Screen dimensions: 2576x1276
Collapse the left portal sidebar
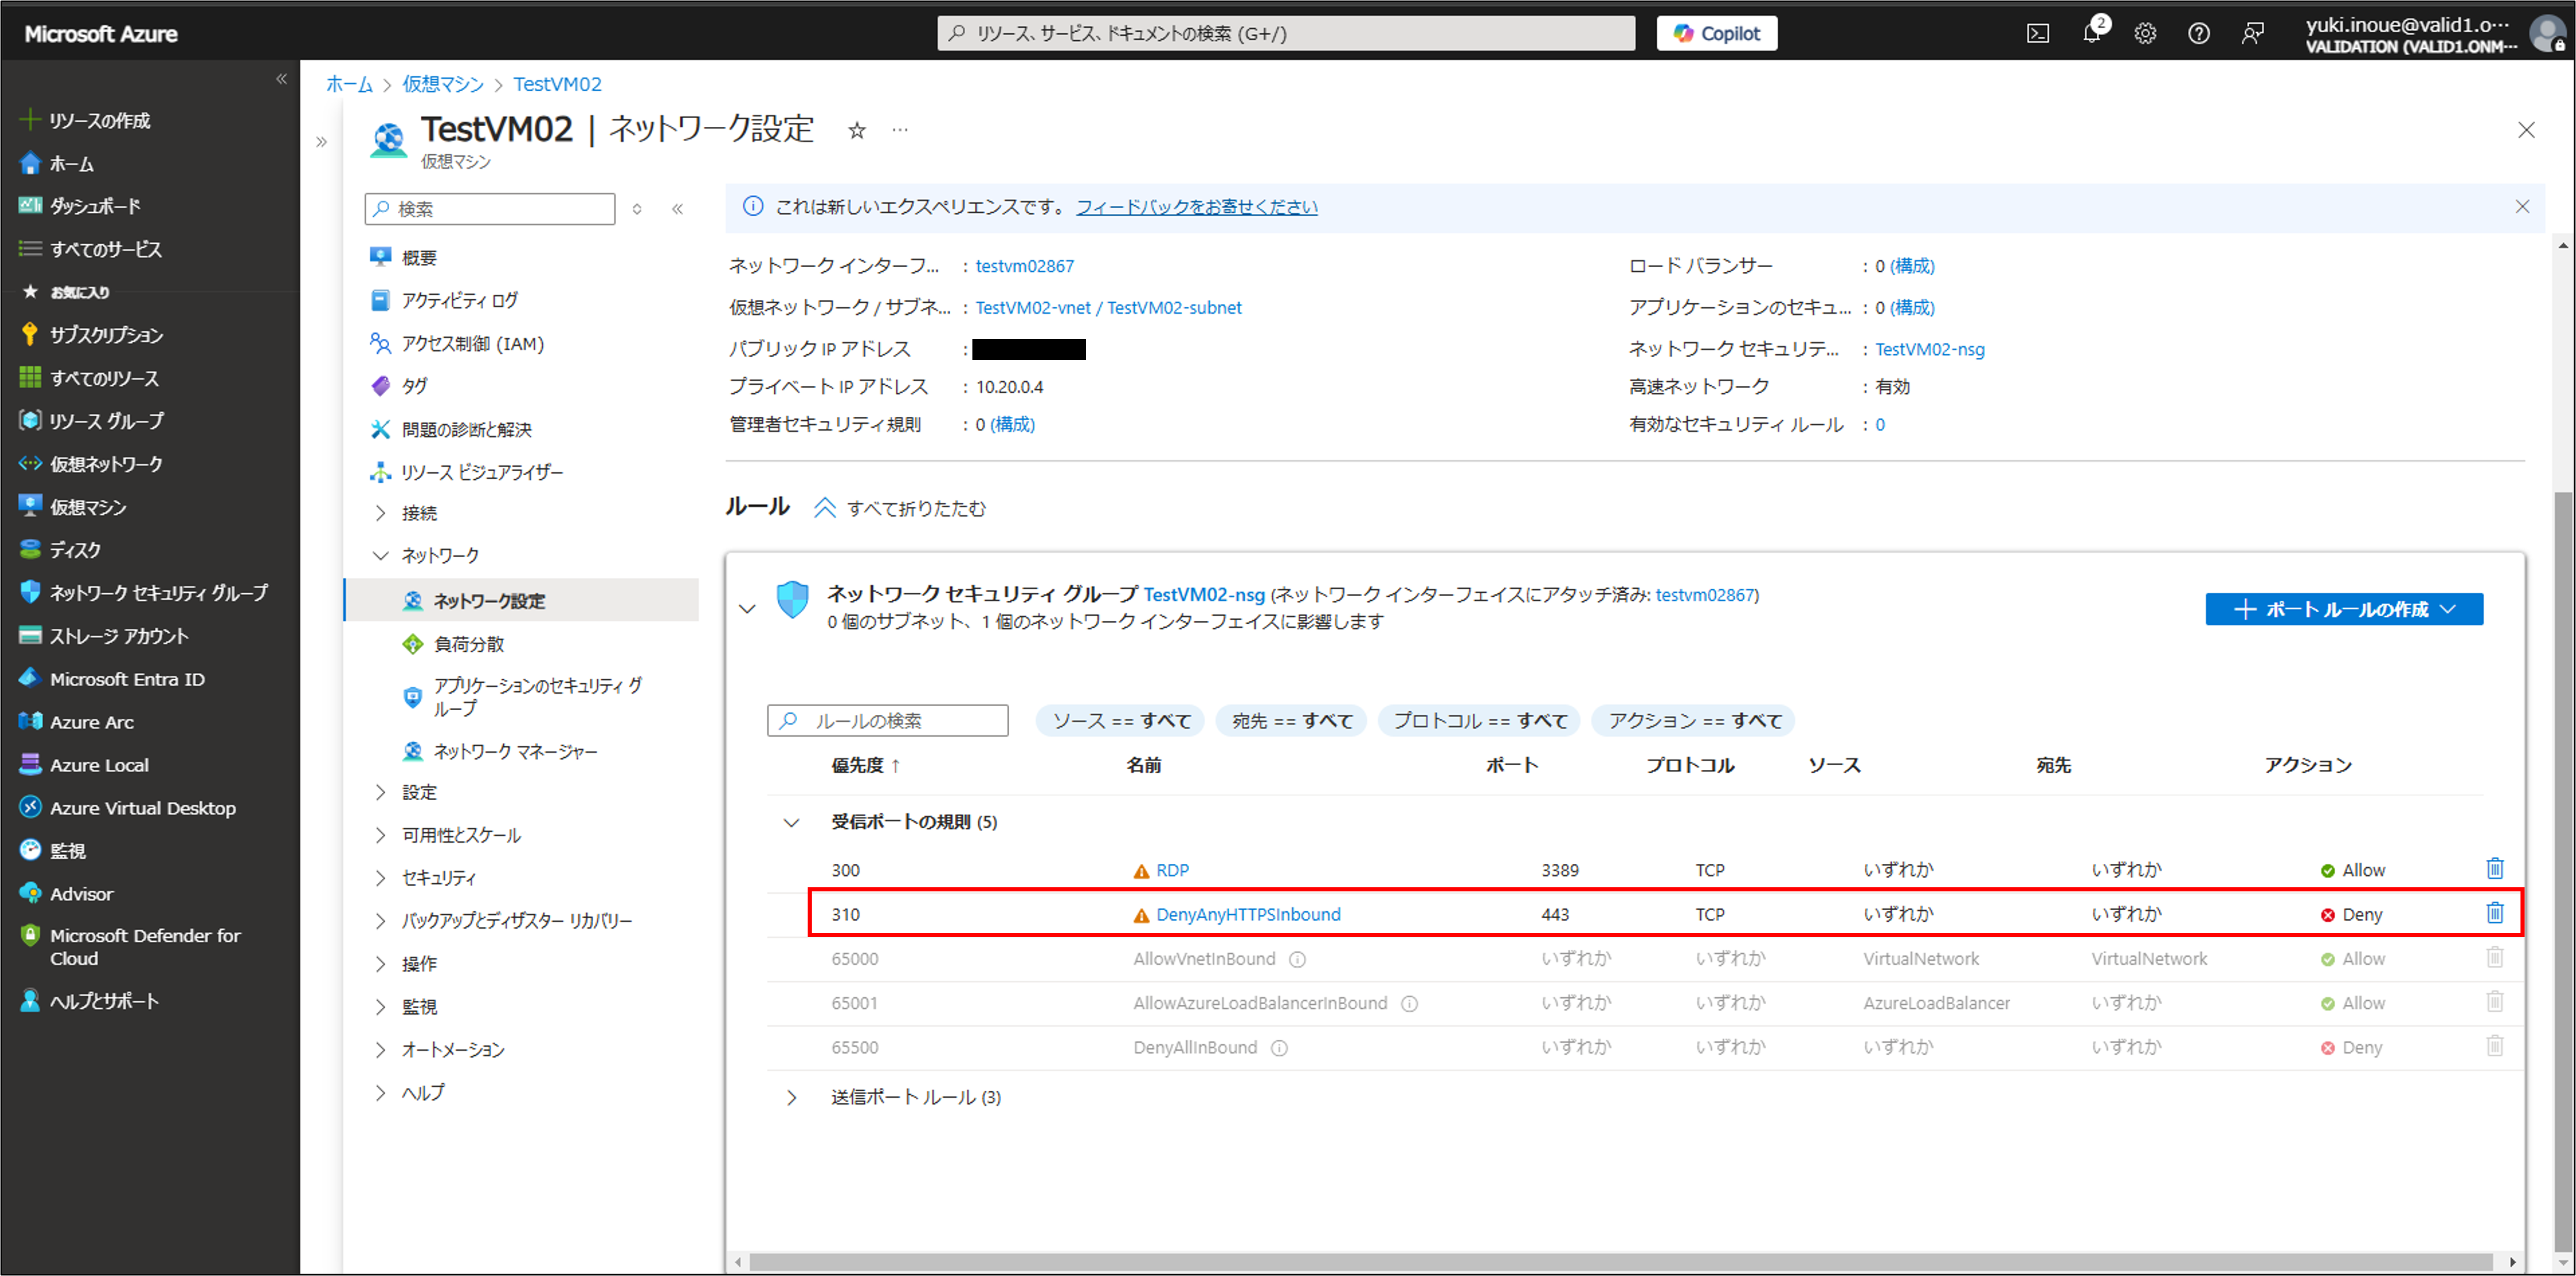point(281,78)
